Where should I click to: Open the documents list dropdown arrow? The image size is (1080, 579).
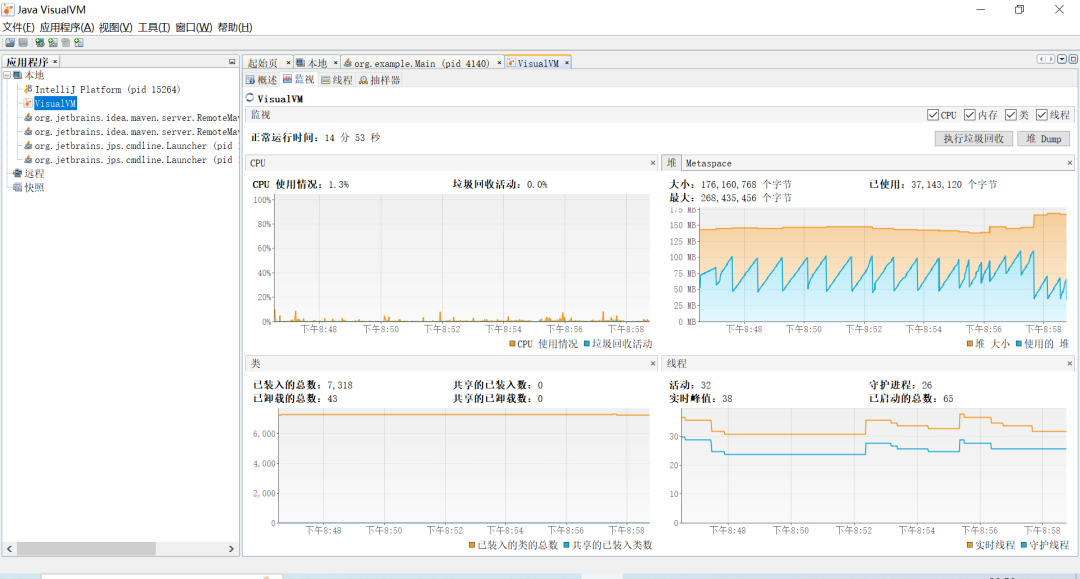[x=1062, y=59]
